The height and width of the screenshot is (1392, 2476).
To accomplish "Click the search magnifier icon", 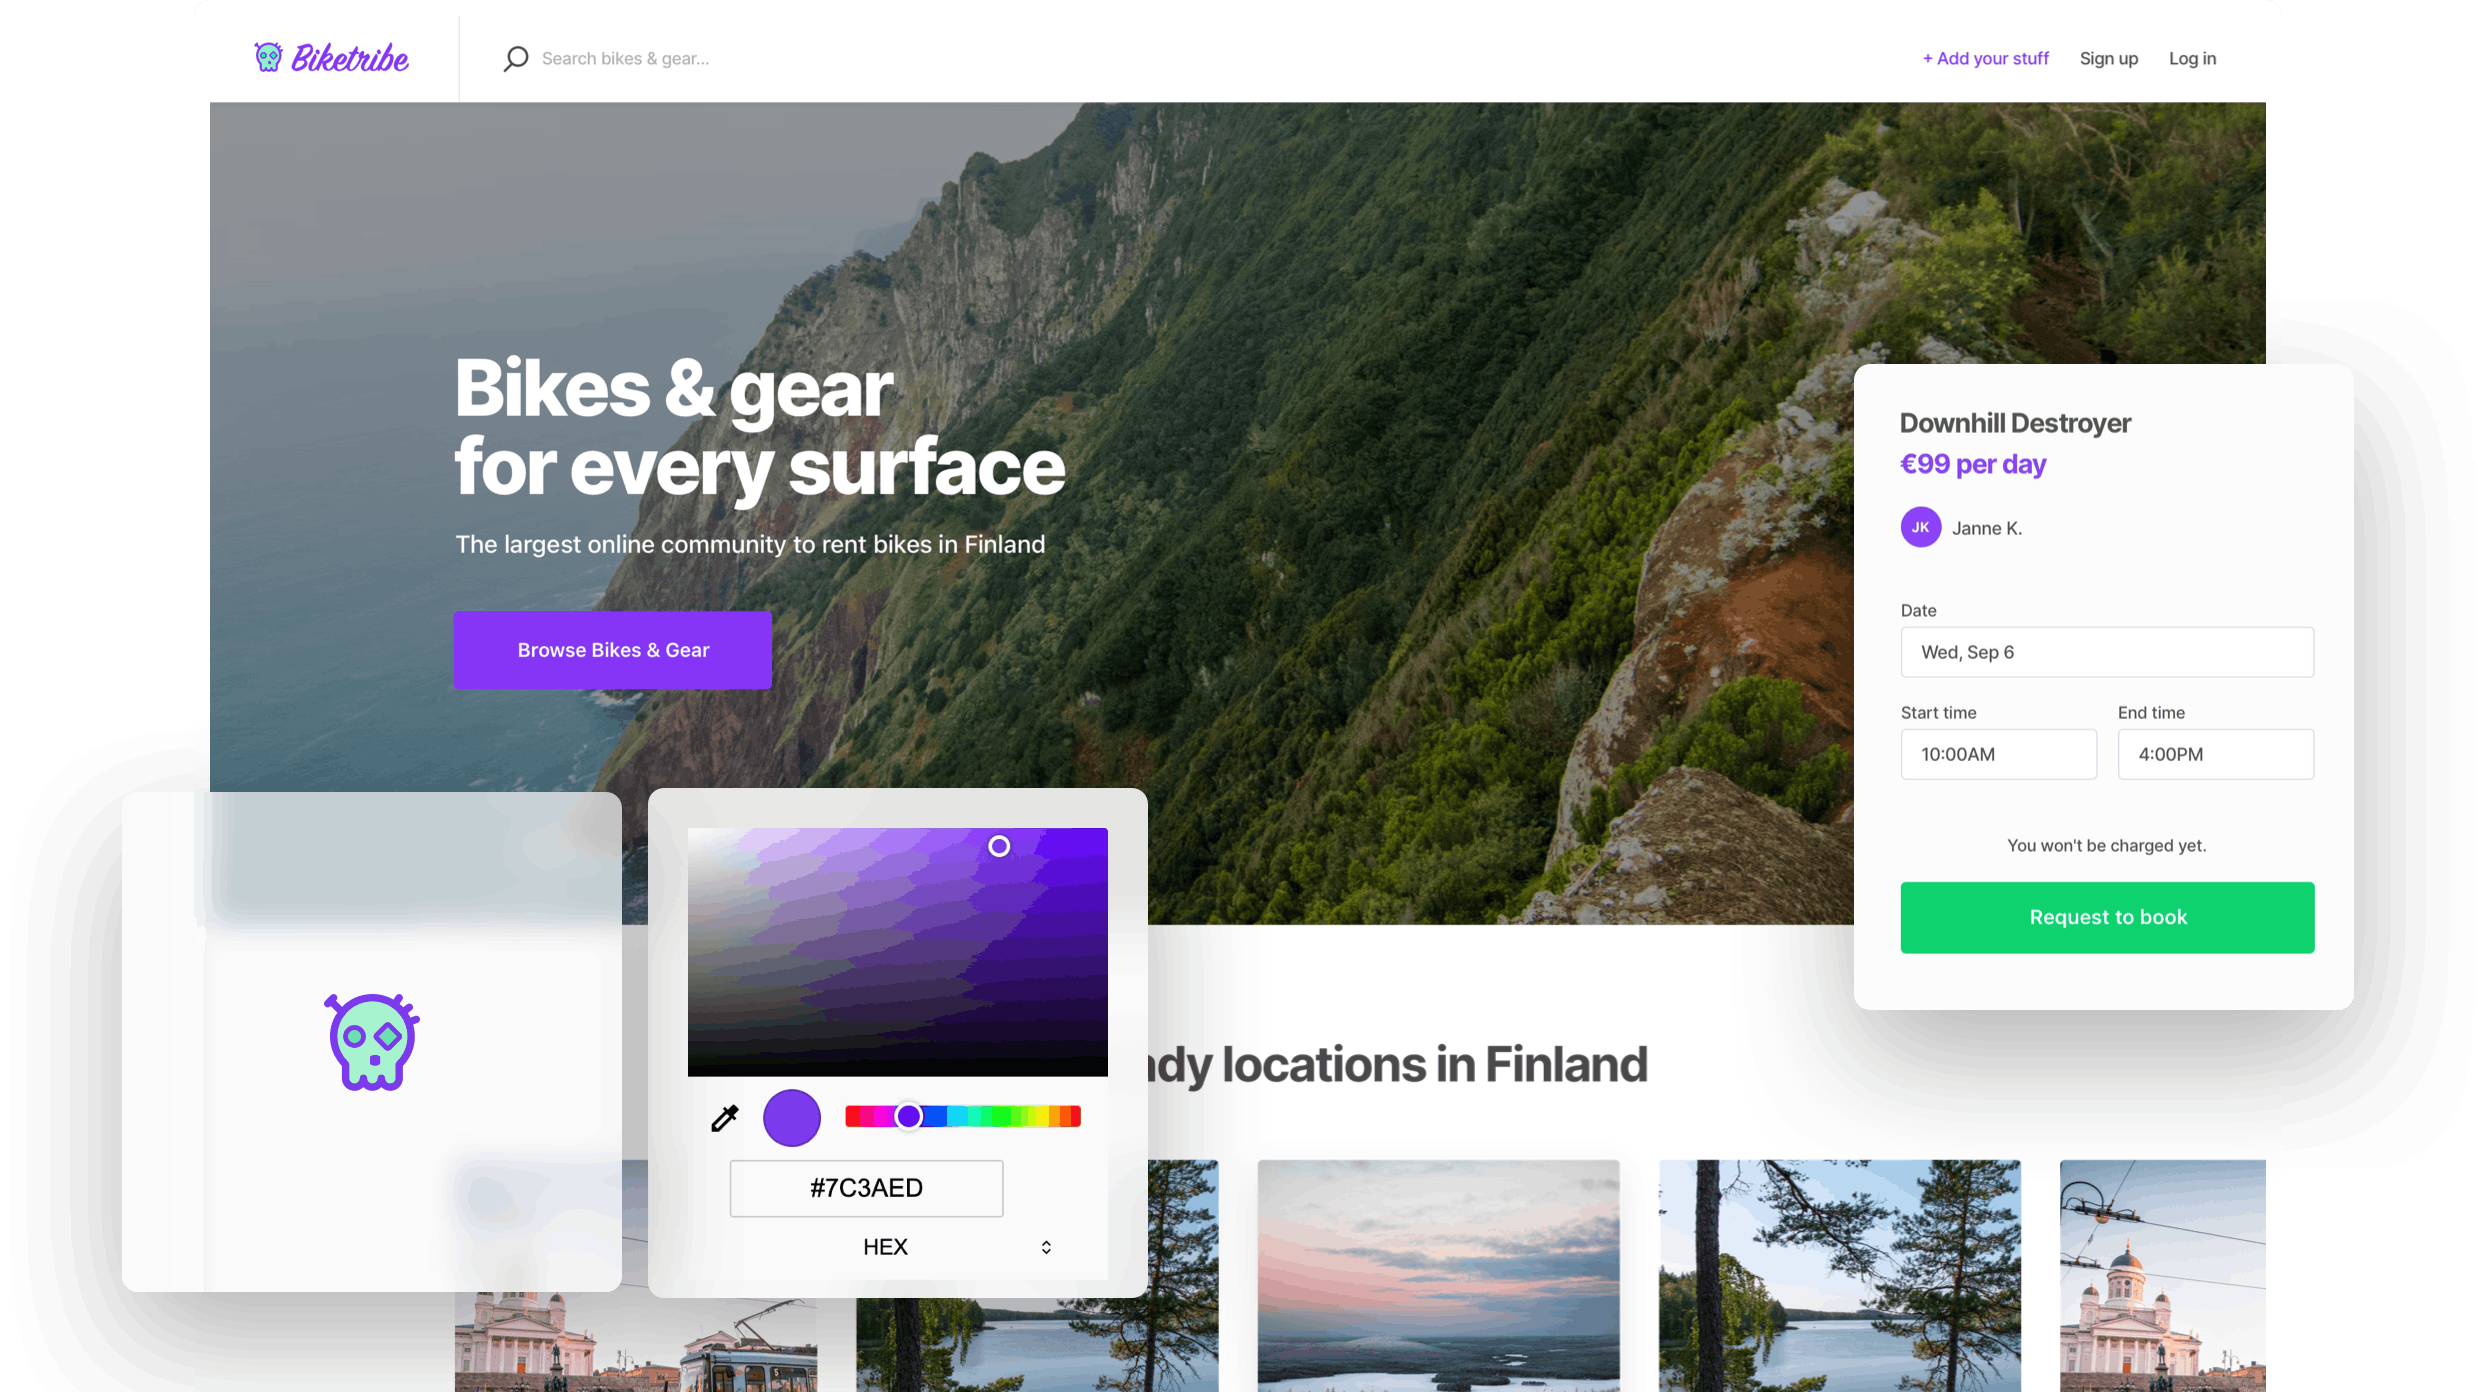I will pyautogui.click(x=514, y=58).
